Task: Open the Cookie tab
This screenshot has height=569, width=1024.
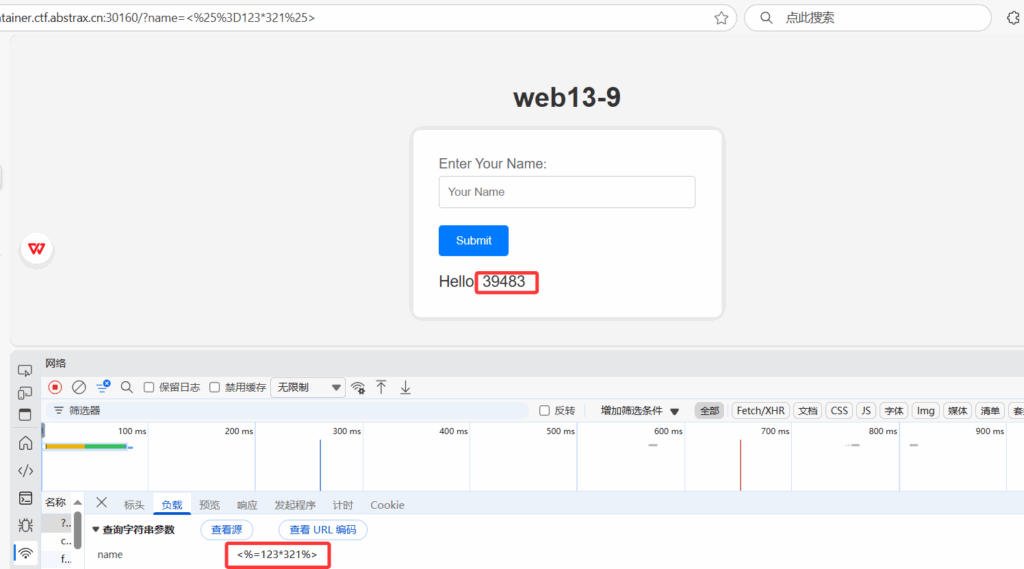Action: tap(387, 505)
